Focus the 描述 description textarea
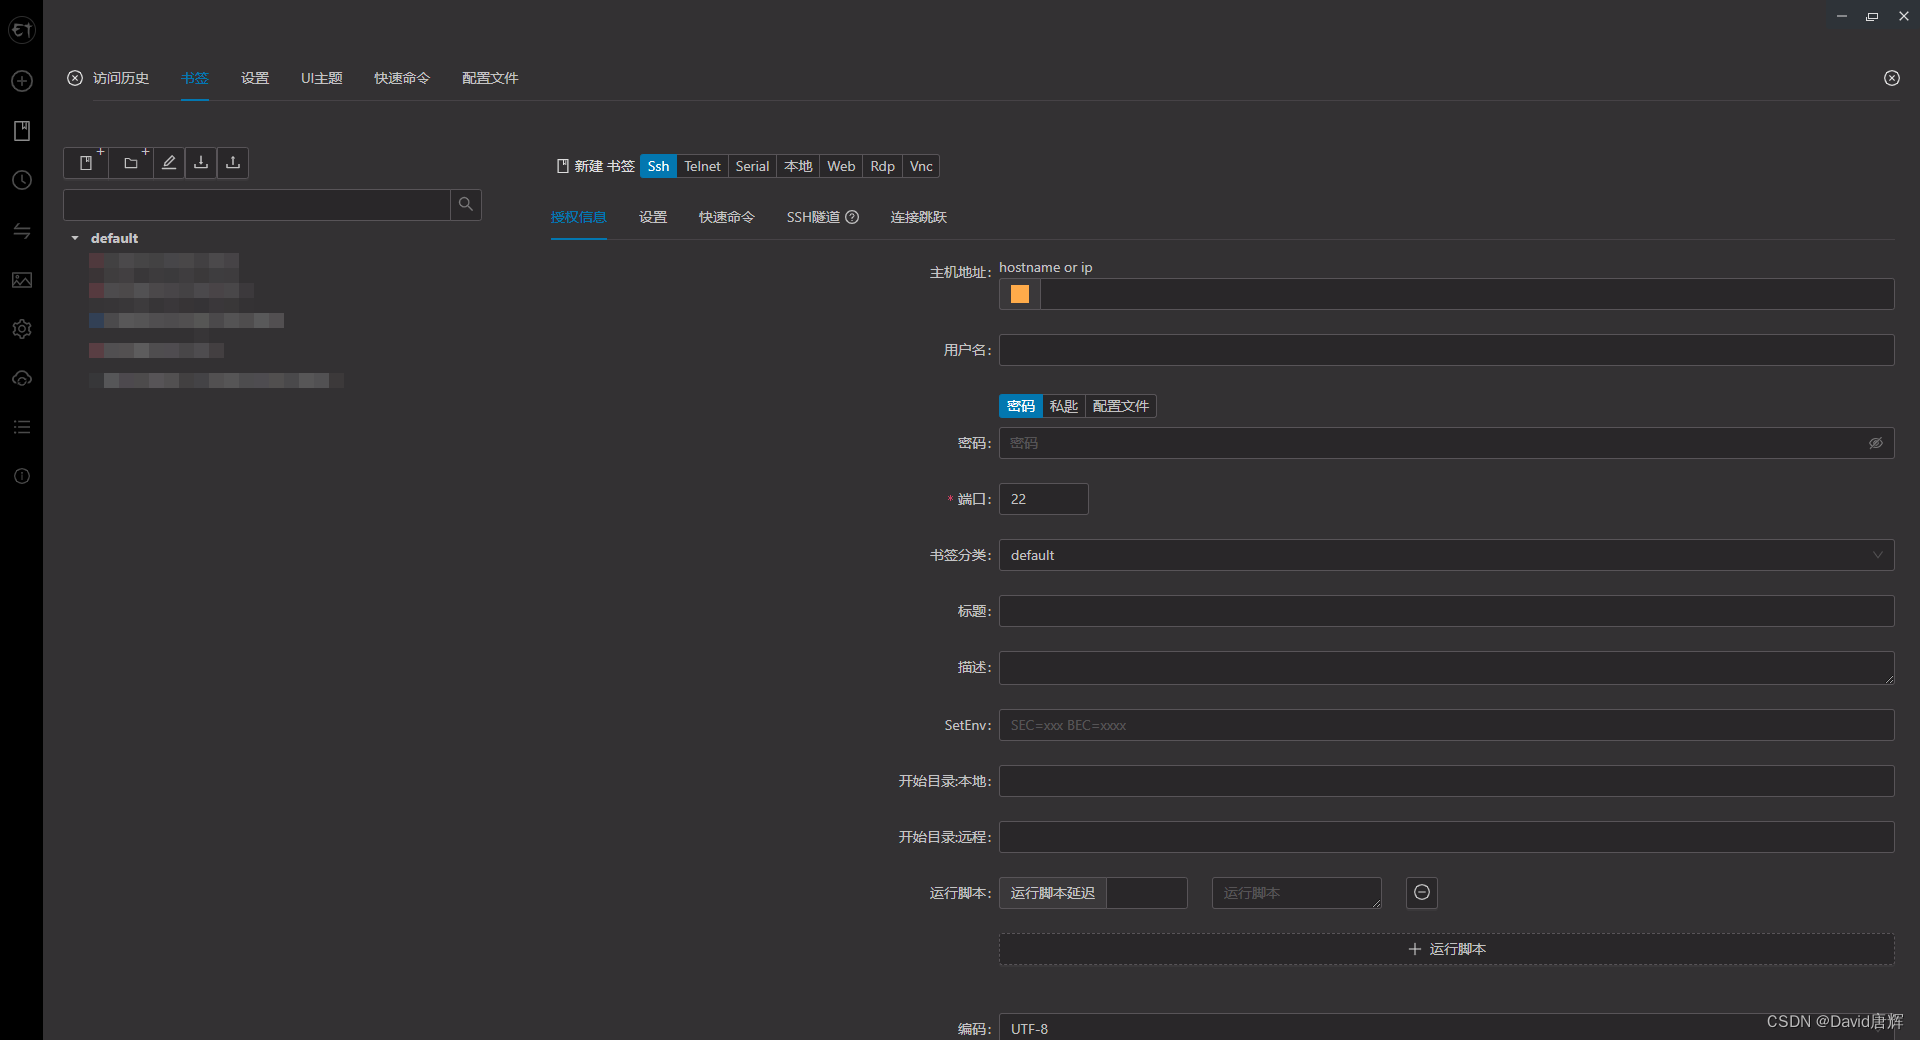 click(1446, 668)
